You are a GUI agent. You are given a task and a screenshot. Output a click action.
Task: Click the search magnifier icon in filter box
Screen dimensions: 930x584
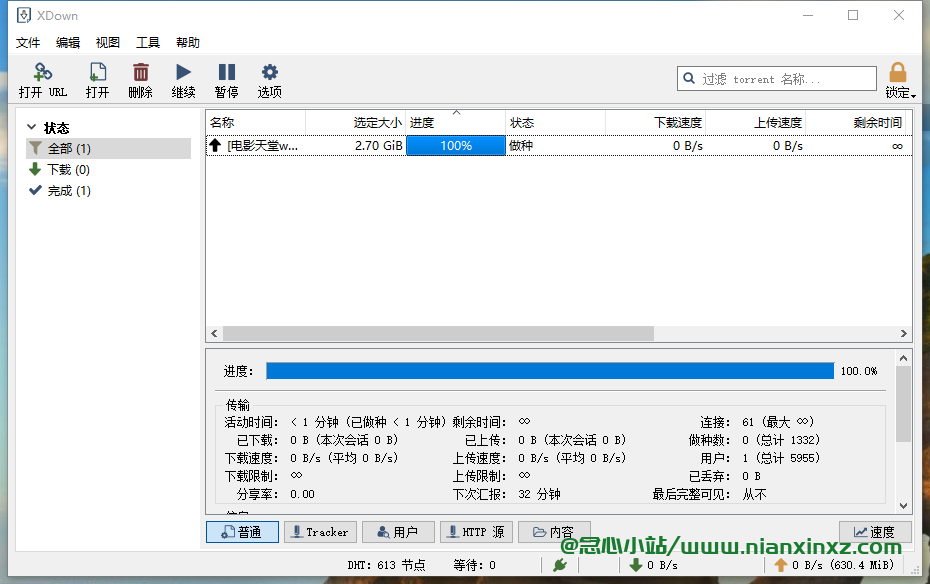(689, 78)
